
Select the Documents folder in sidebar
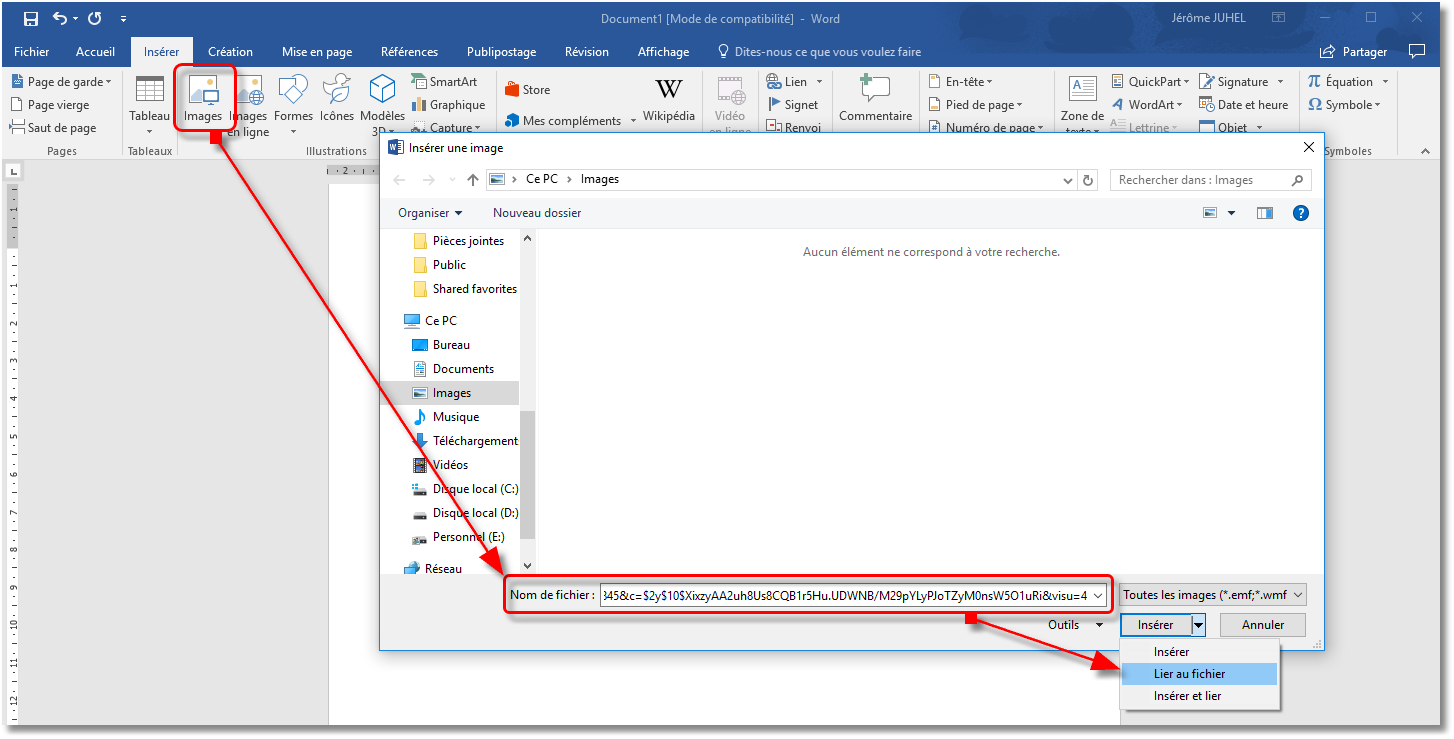pos(463,369)
